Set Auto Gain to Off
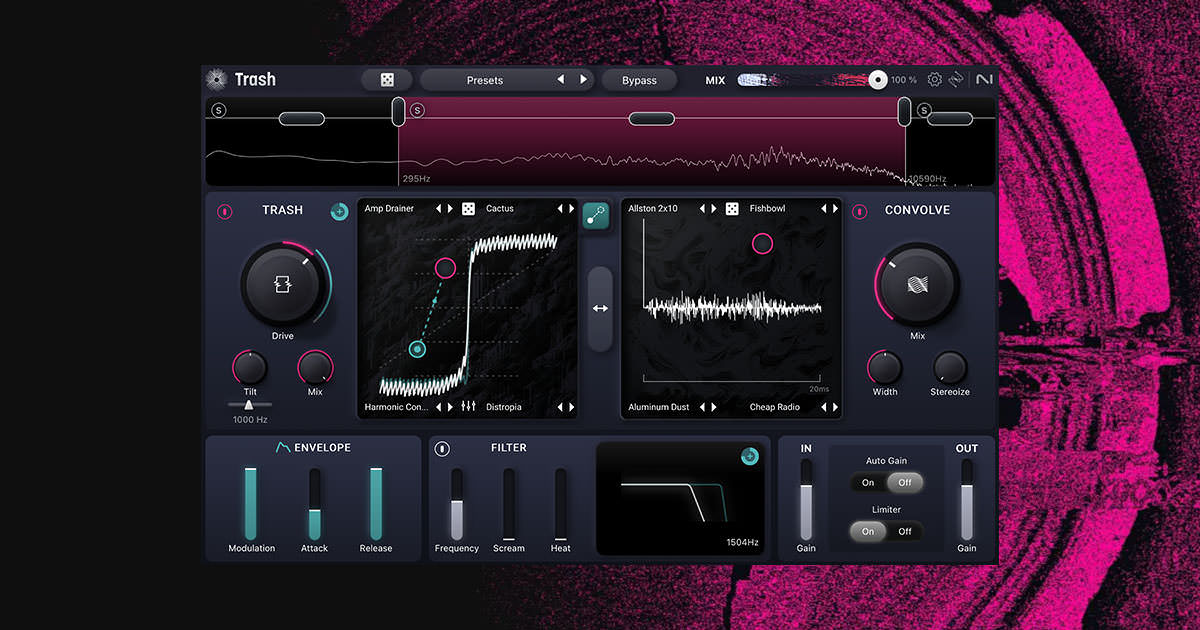The width and height of the screenshot is (1200, 630). pyautogui.click(x=905, y=483)
